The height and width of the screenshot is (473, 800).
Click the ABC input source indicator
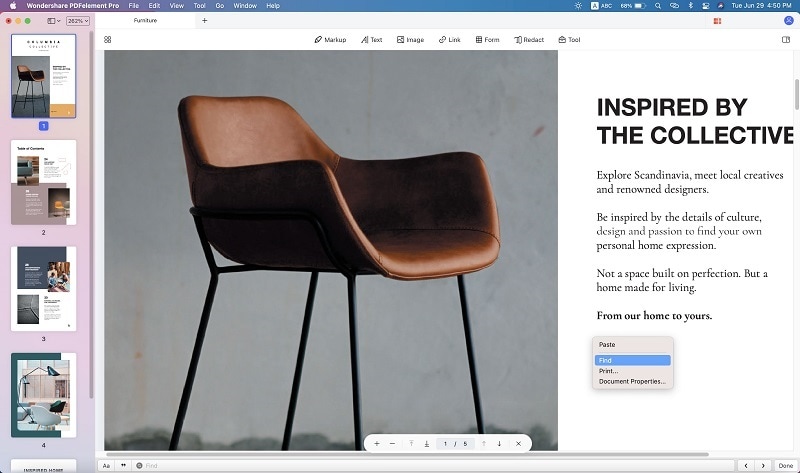[602, 6]
